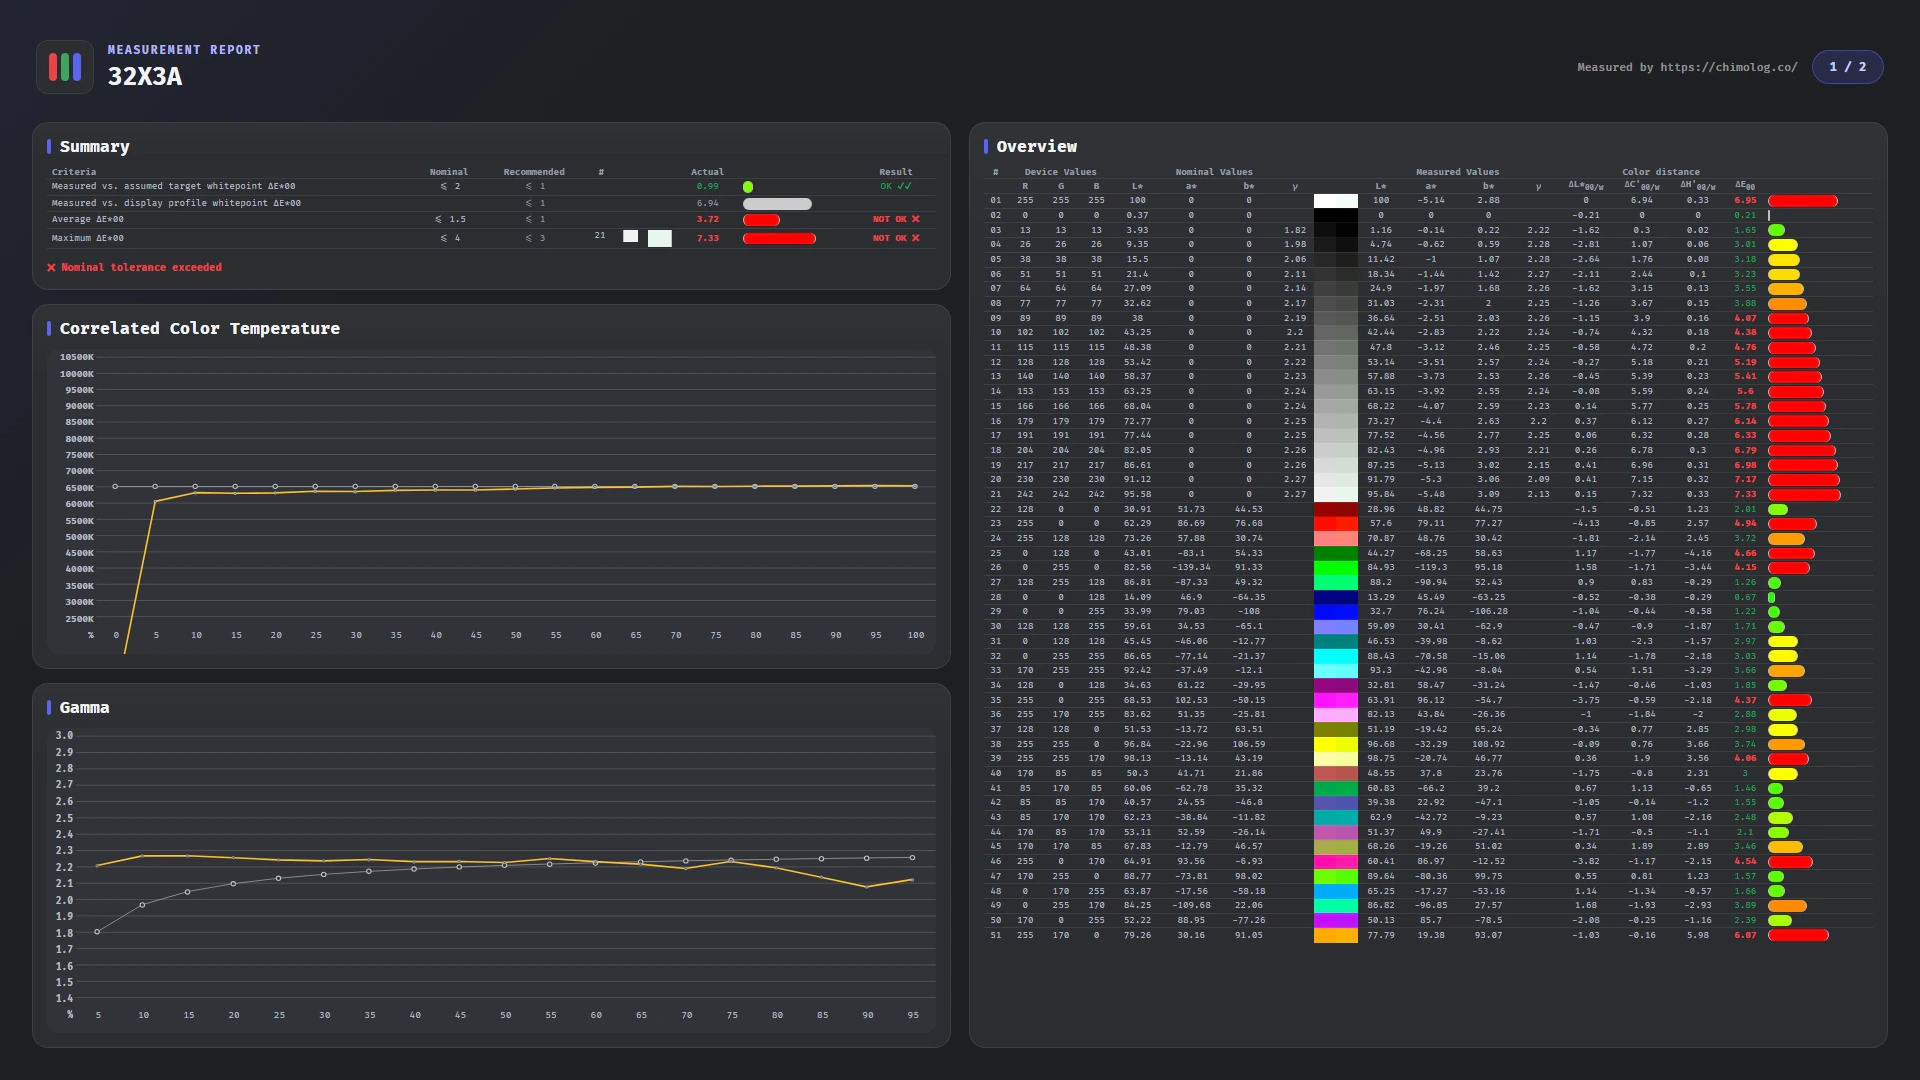Click the larger white swatch in Maximum ΔE*00 row

[x=659, y=238]
